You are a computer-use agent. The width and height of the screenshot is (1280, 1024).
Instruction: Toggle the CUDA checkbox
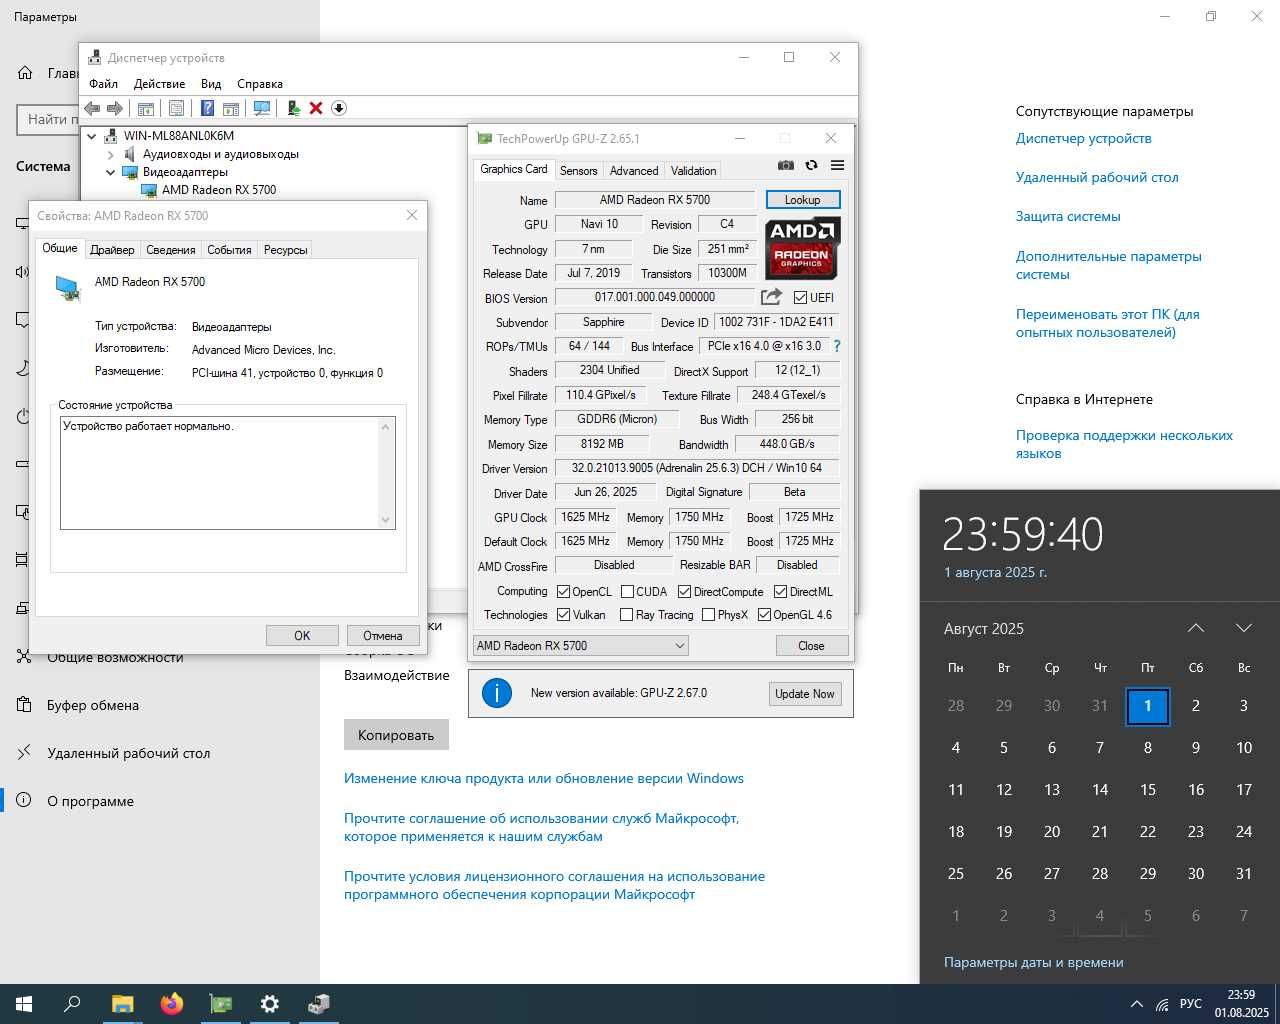pyautogui.click(x=627, y=591)
